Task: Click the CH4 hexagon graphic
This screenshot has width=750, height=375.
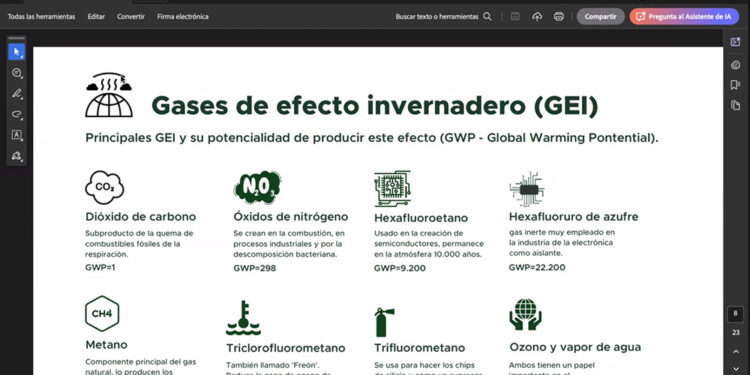Action: click(x=102, y=314)
